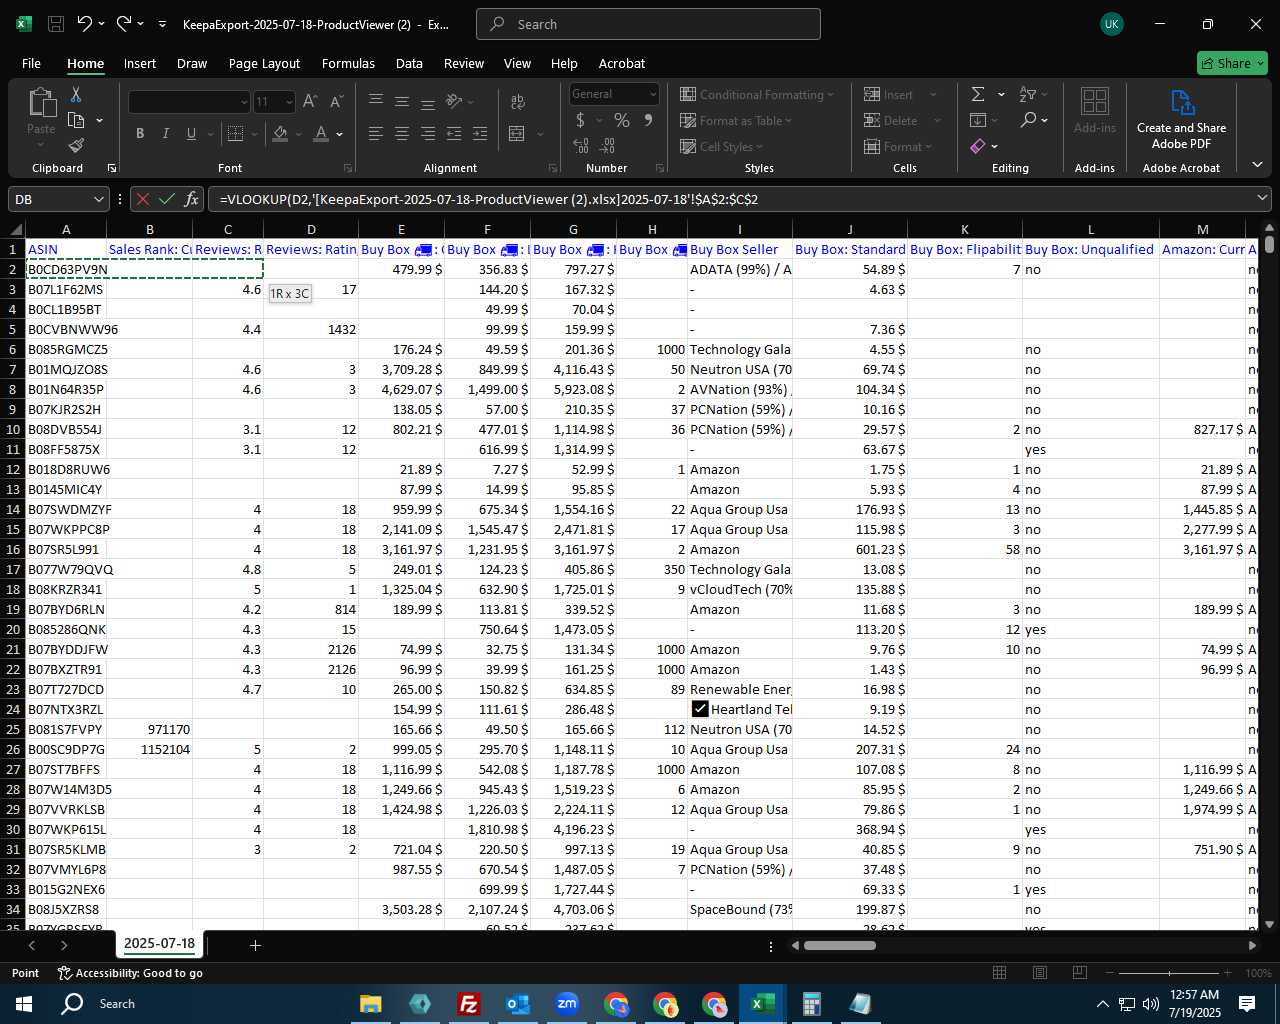This screenshot has width=1280, height=1024.
Task: Click the Merge and Center icon
Action: click(x=517, y=133)
